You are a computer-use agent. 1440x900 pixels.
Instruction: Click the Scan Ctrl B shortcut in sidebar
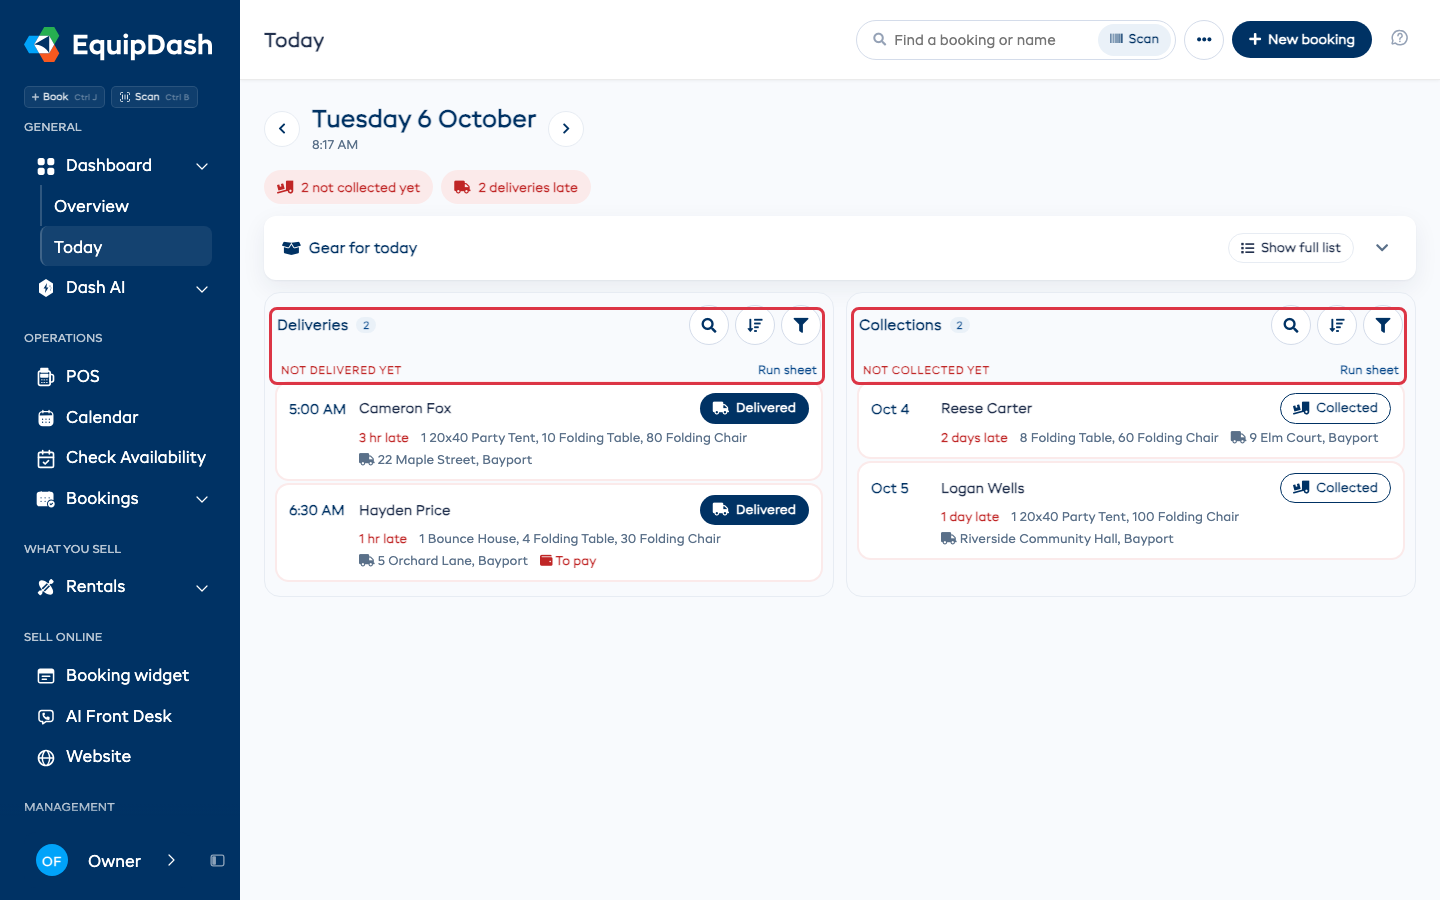point(154,97)
